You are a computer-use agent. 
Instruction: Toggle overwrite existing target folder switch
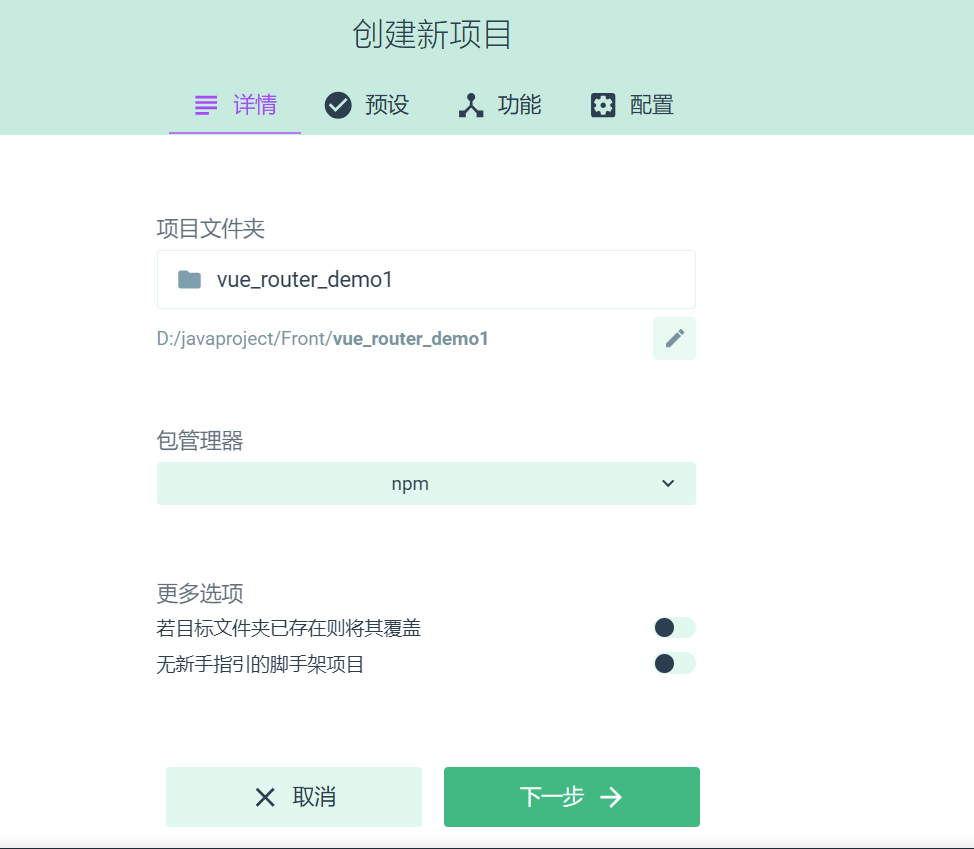[x=675, y=627]
